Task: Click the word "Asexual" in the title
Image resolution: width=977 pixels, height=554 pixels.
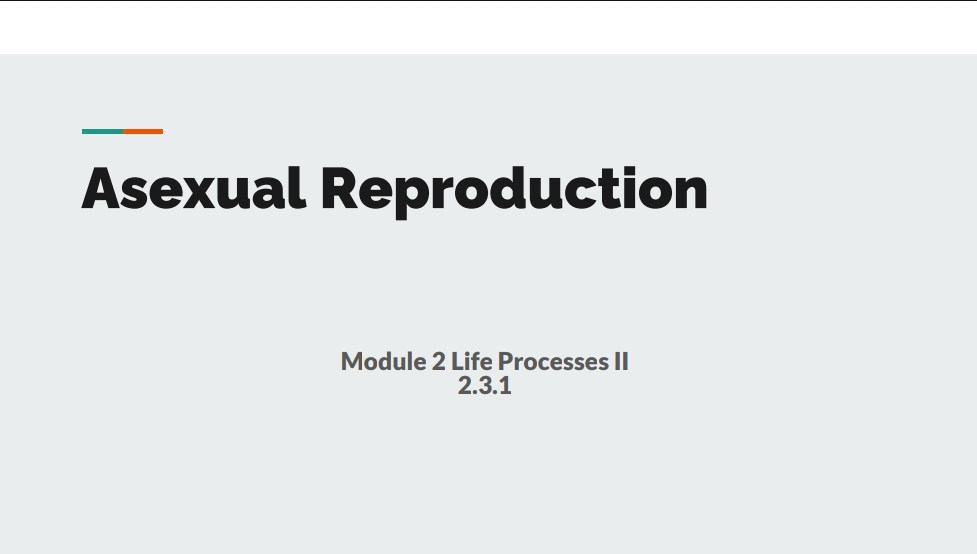Action: [193, 188]
